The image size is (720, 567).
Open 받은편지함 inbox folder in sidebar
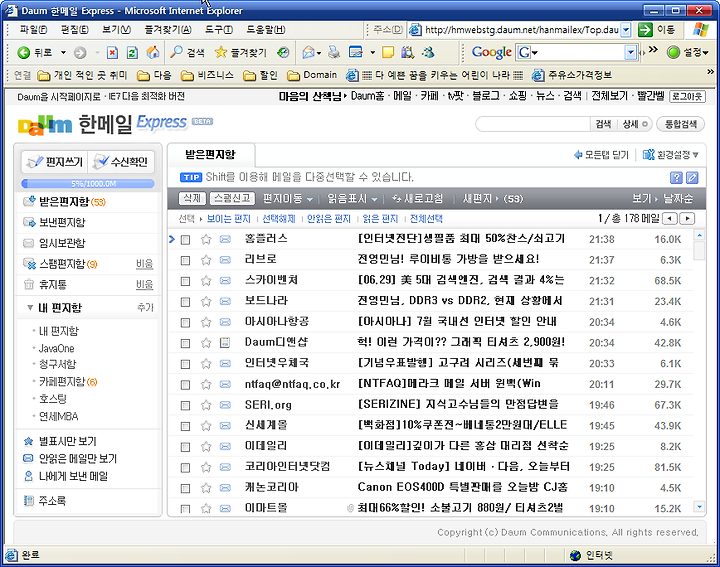[x=64, y=202]
